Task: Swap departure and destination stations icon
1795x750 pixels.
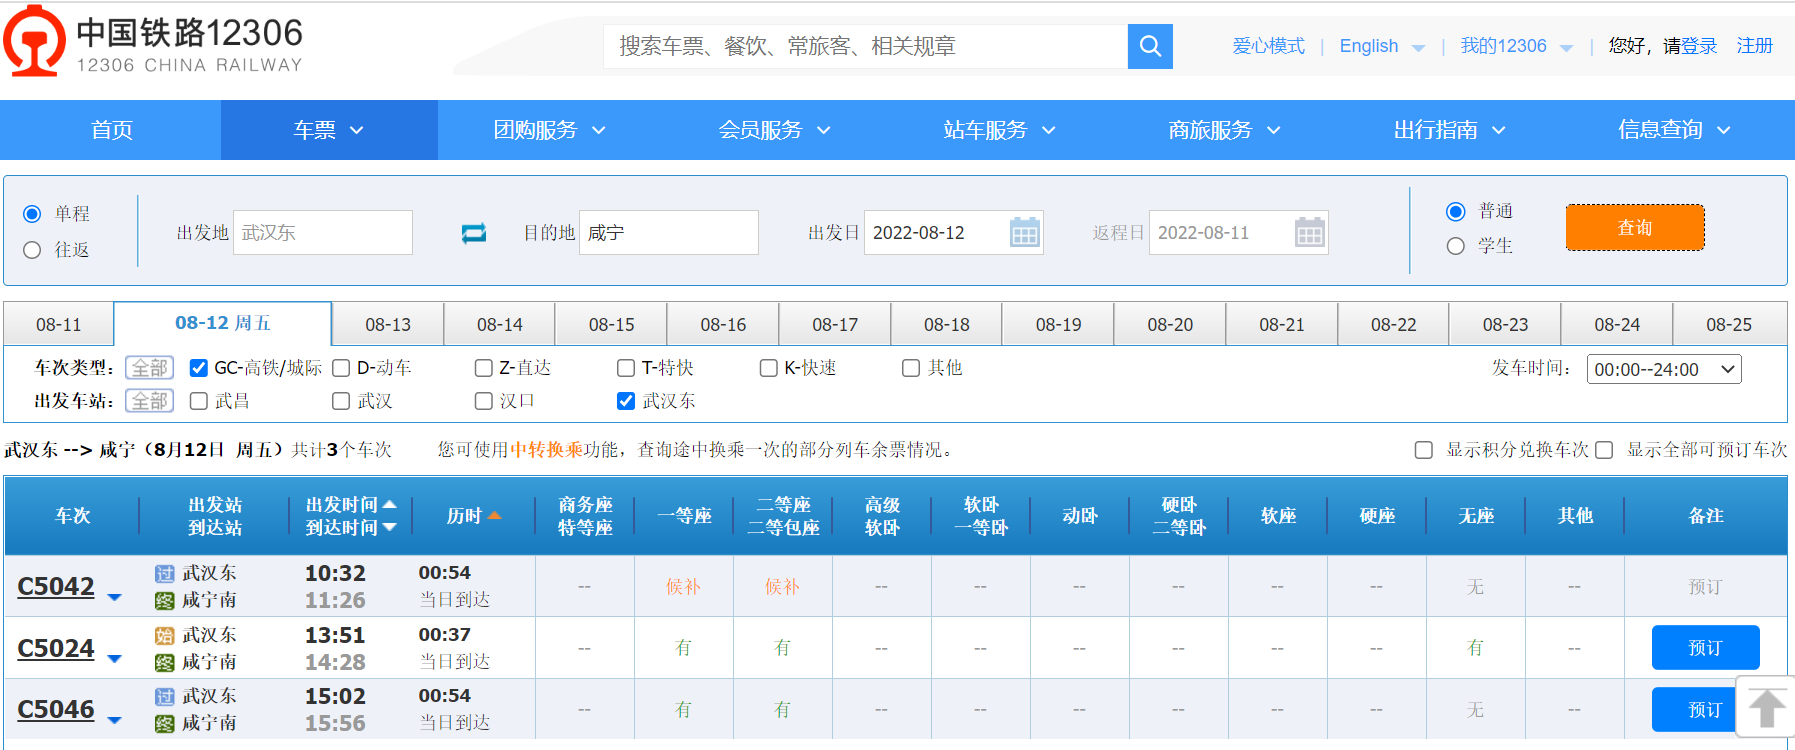Action: coord(474,233)
